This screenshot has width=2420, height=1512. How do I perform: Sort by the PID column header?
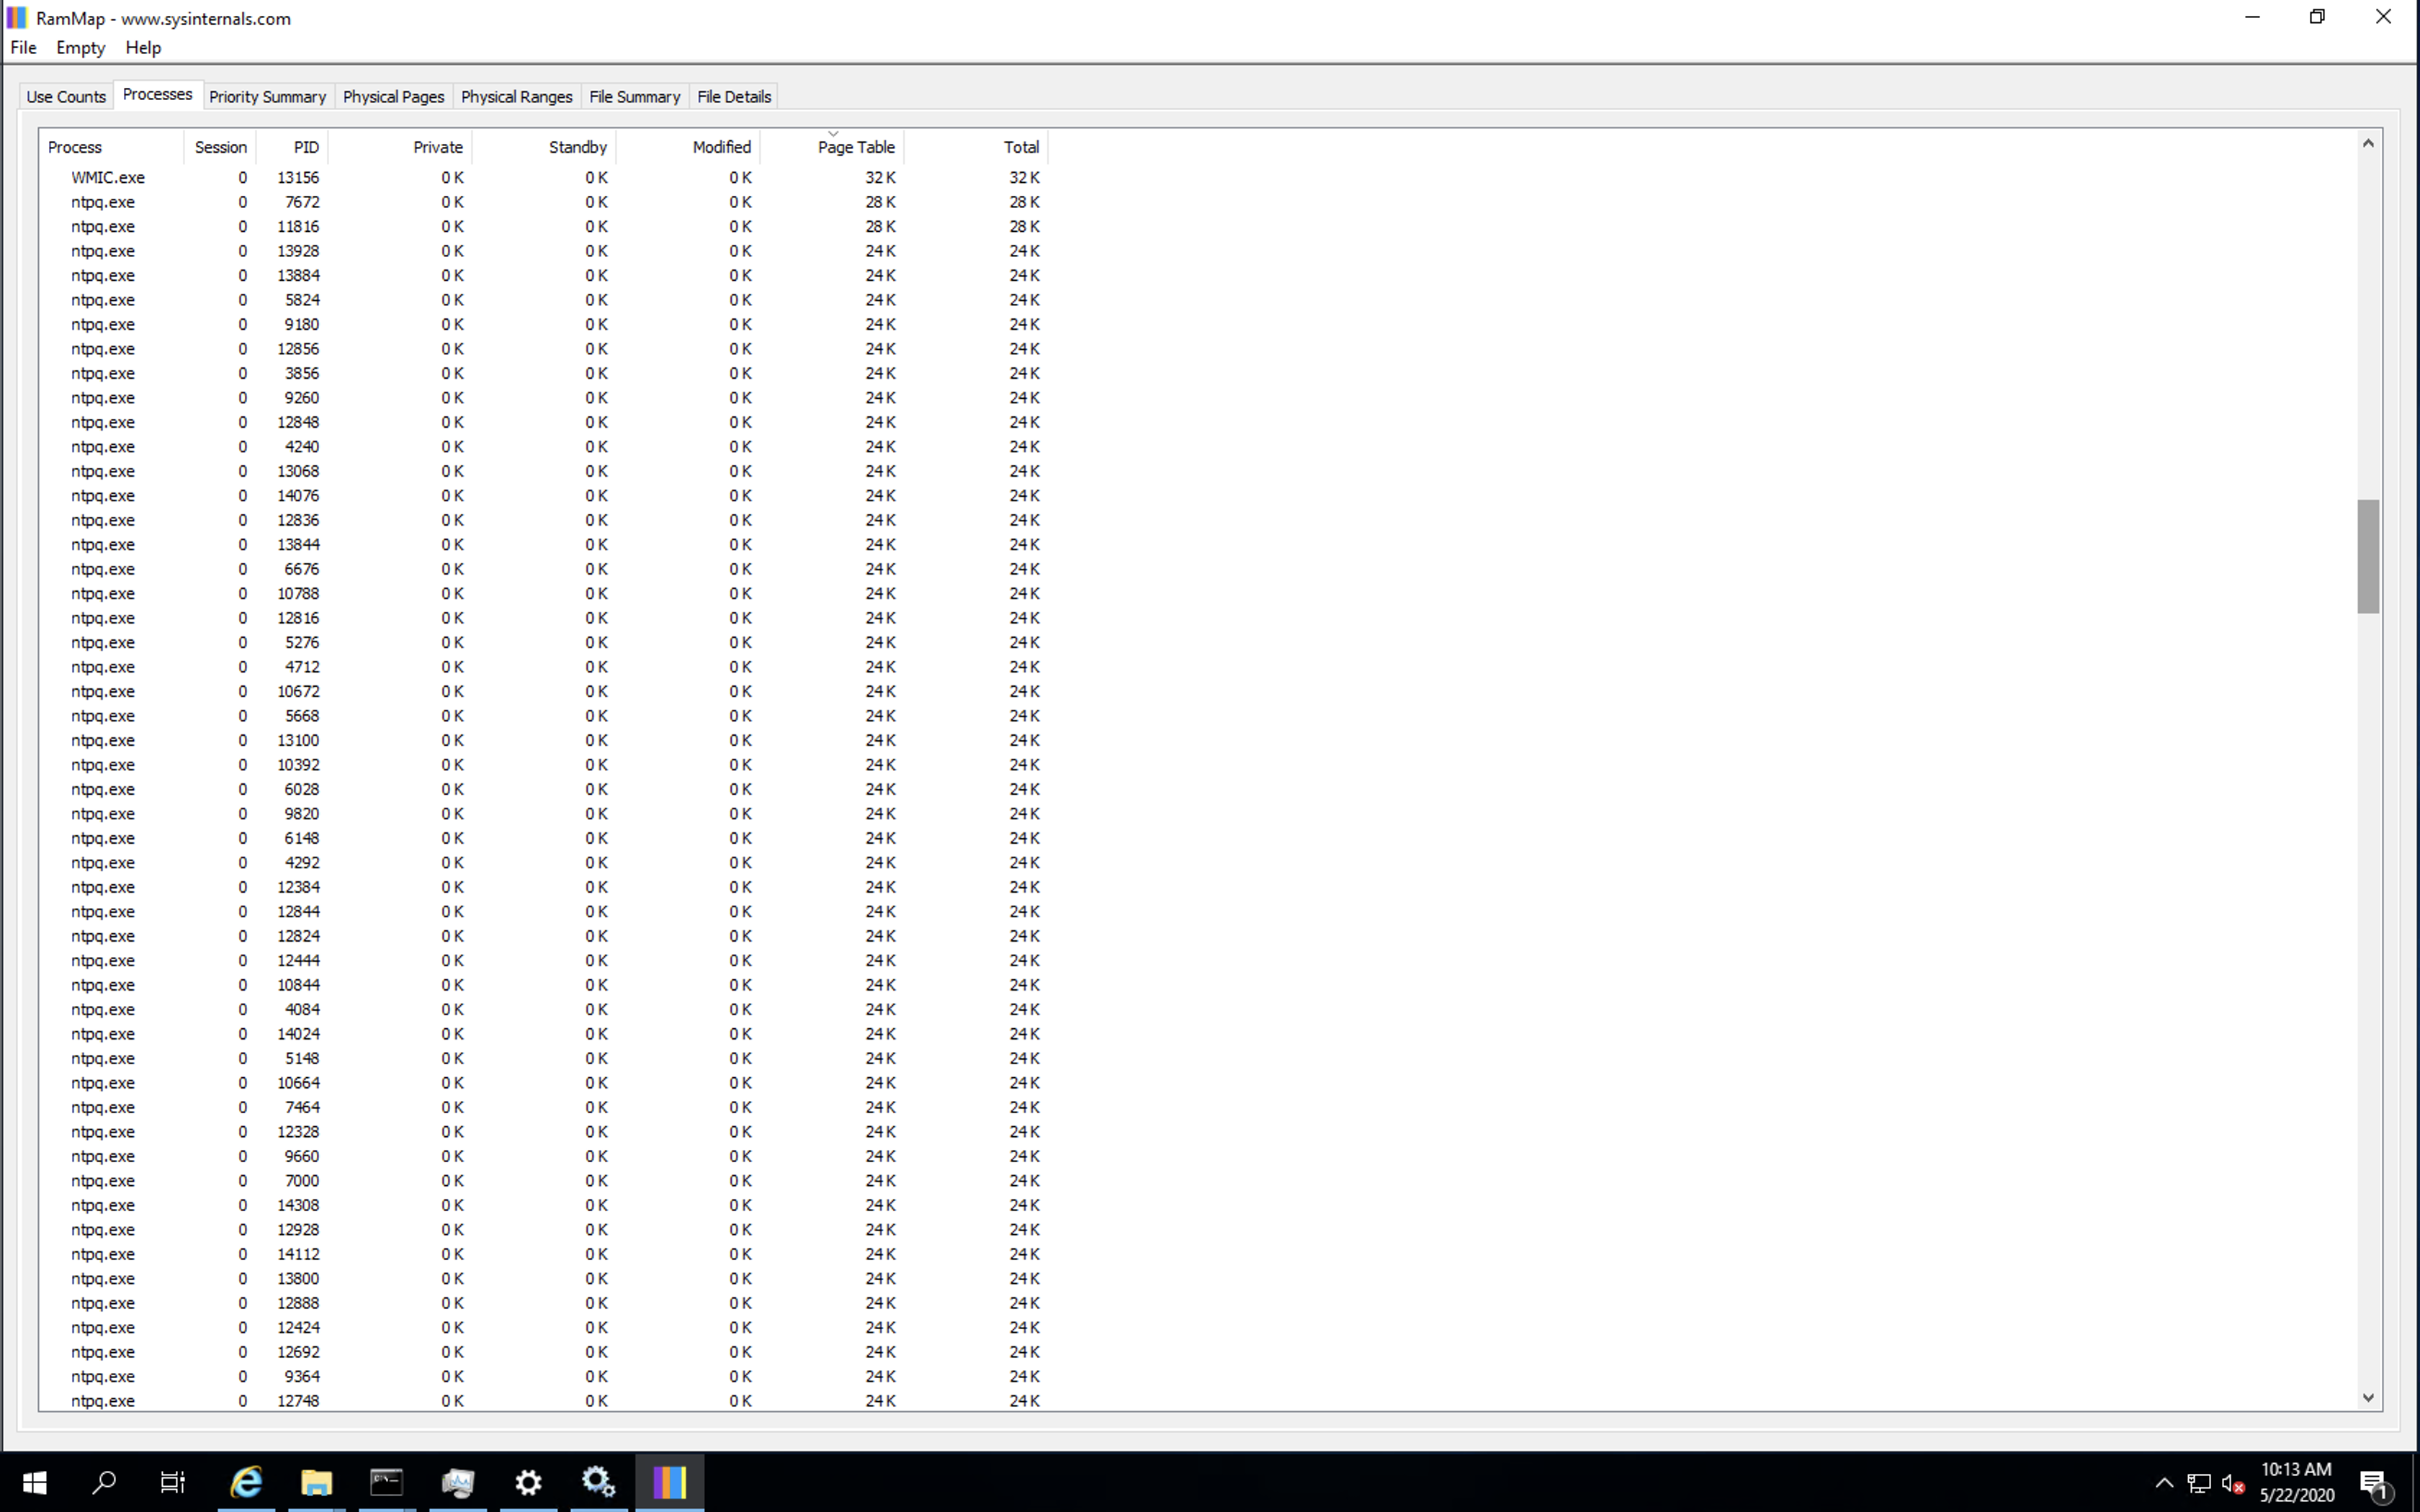point(292,147)
